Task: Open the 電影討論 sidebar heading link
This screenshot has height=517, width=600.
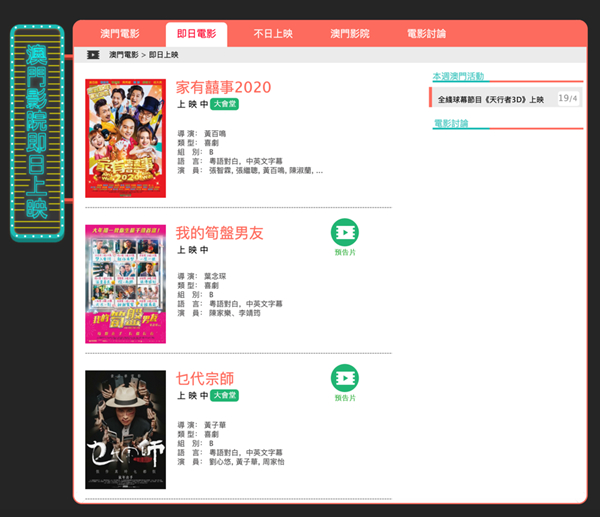Action: [451, 123]
